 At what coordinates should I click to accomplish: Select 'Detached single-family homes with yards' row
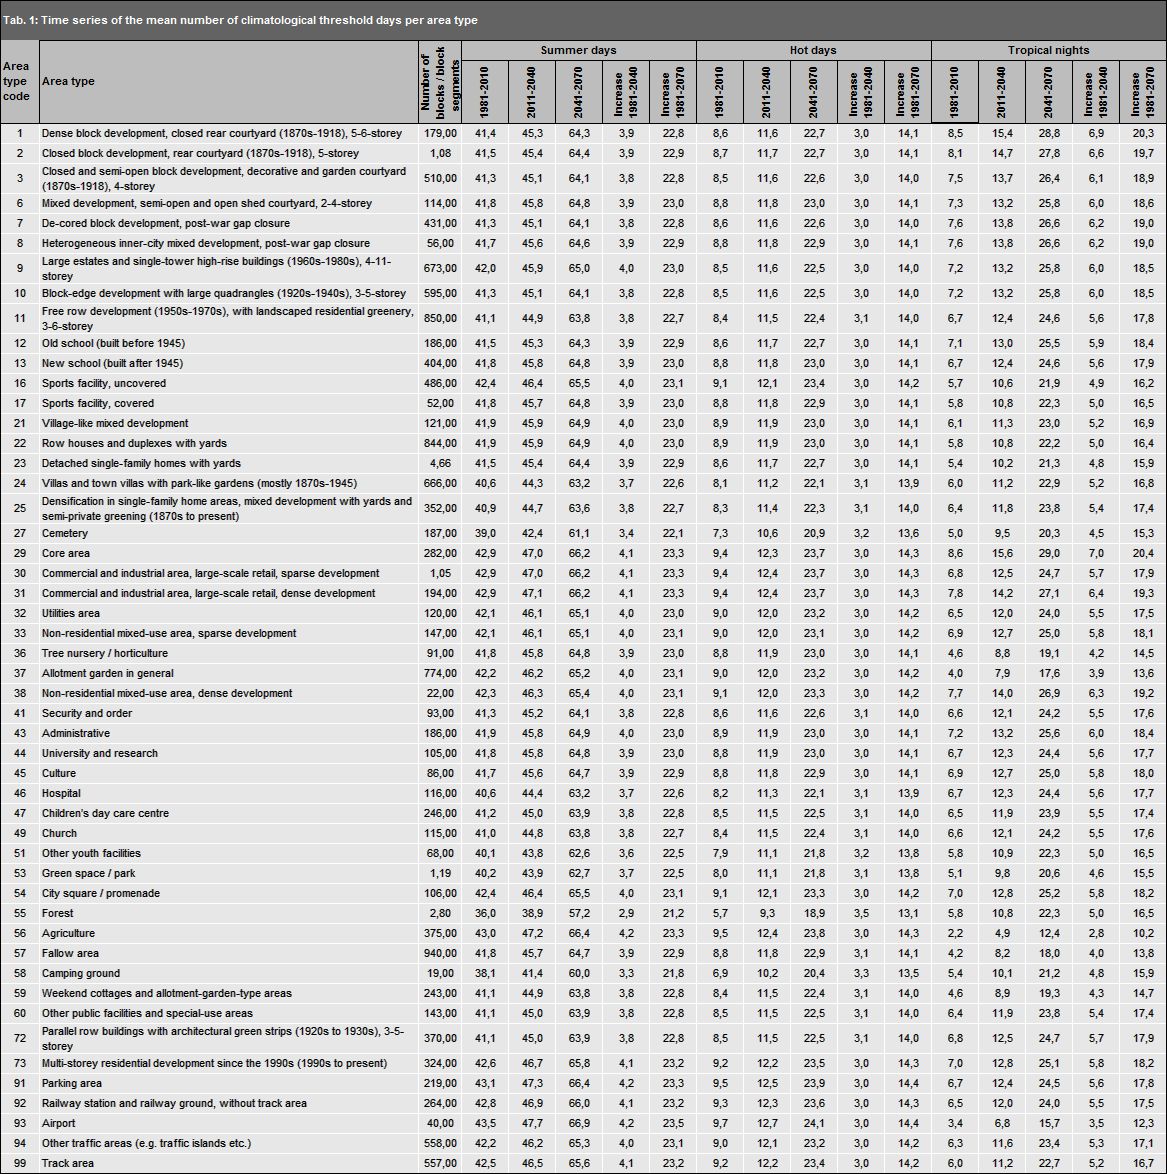[x=141, y=463]
